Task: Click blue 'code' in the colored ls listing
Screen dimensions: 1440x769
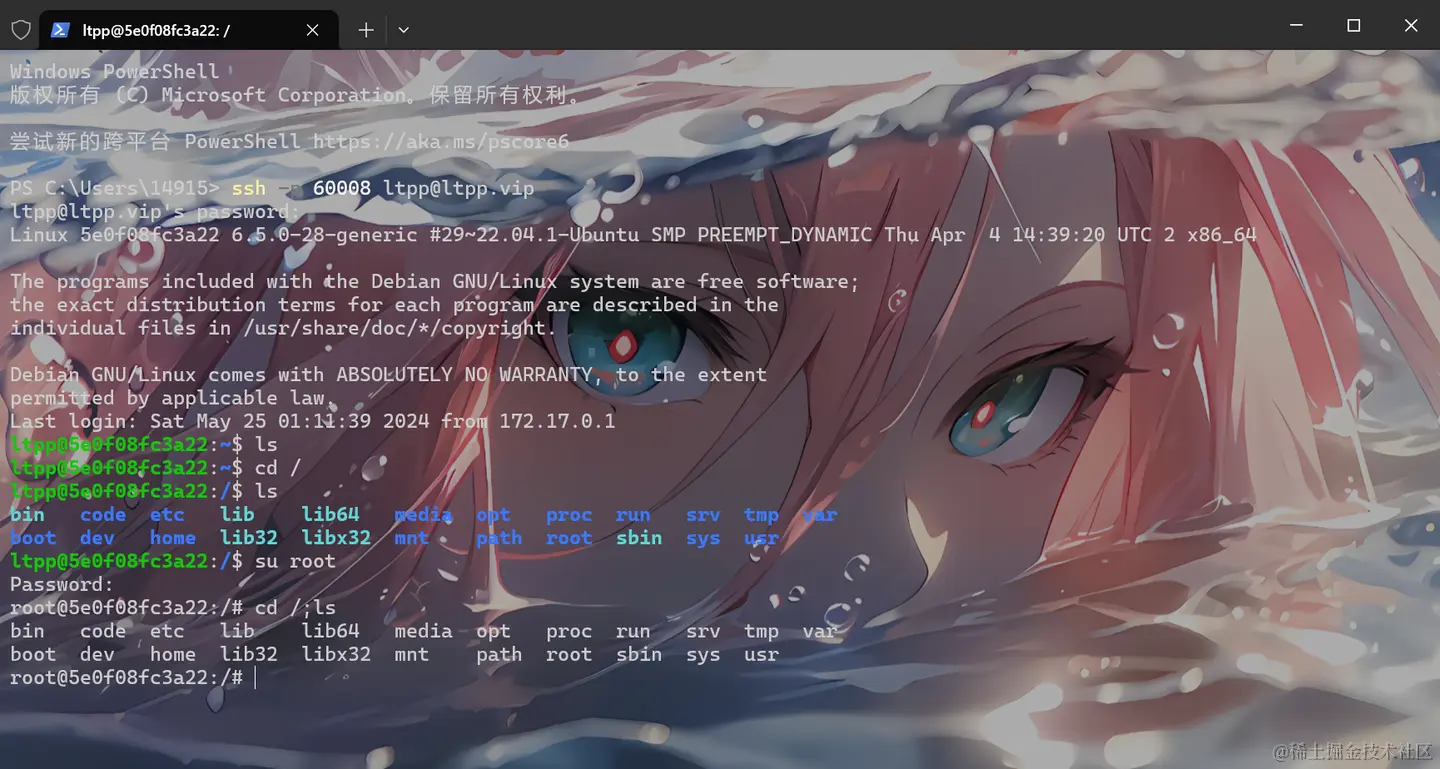Action: [103, 515]
